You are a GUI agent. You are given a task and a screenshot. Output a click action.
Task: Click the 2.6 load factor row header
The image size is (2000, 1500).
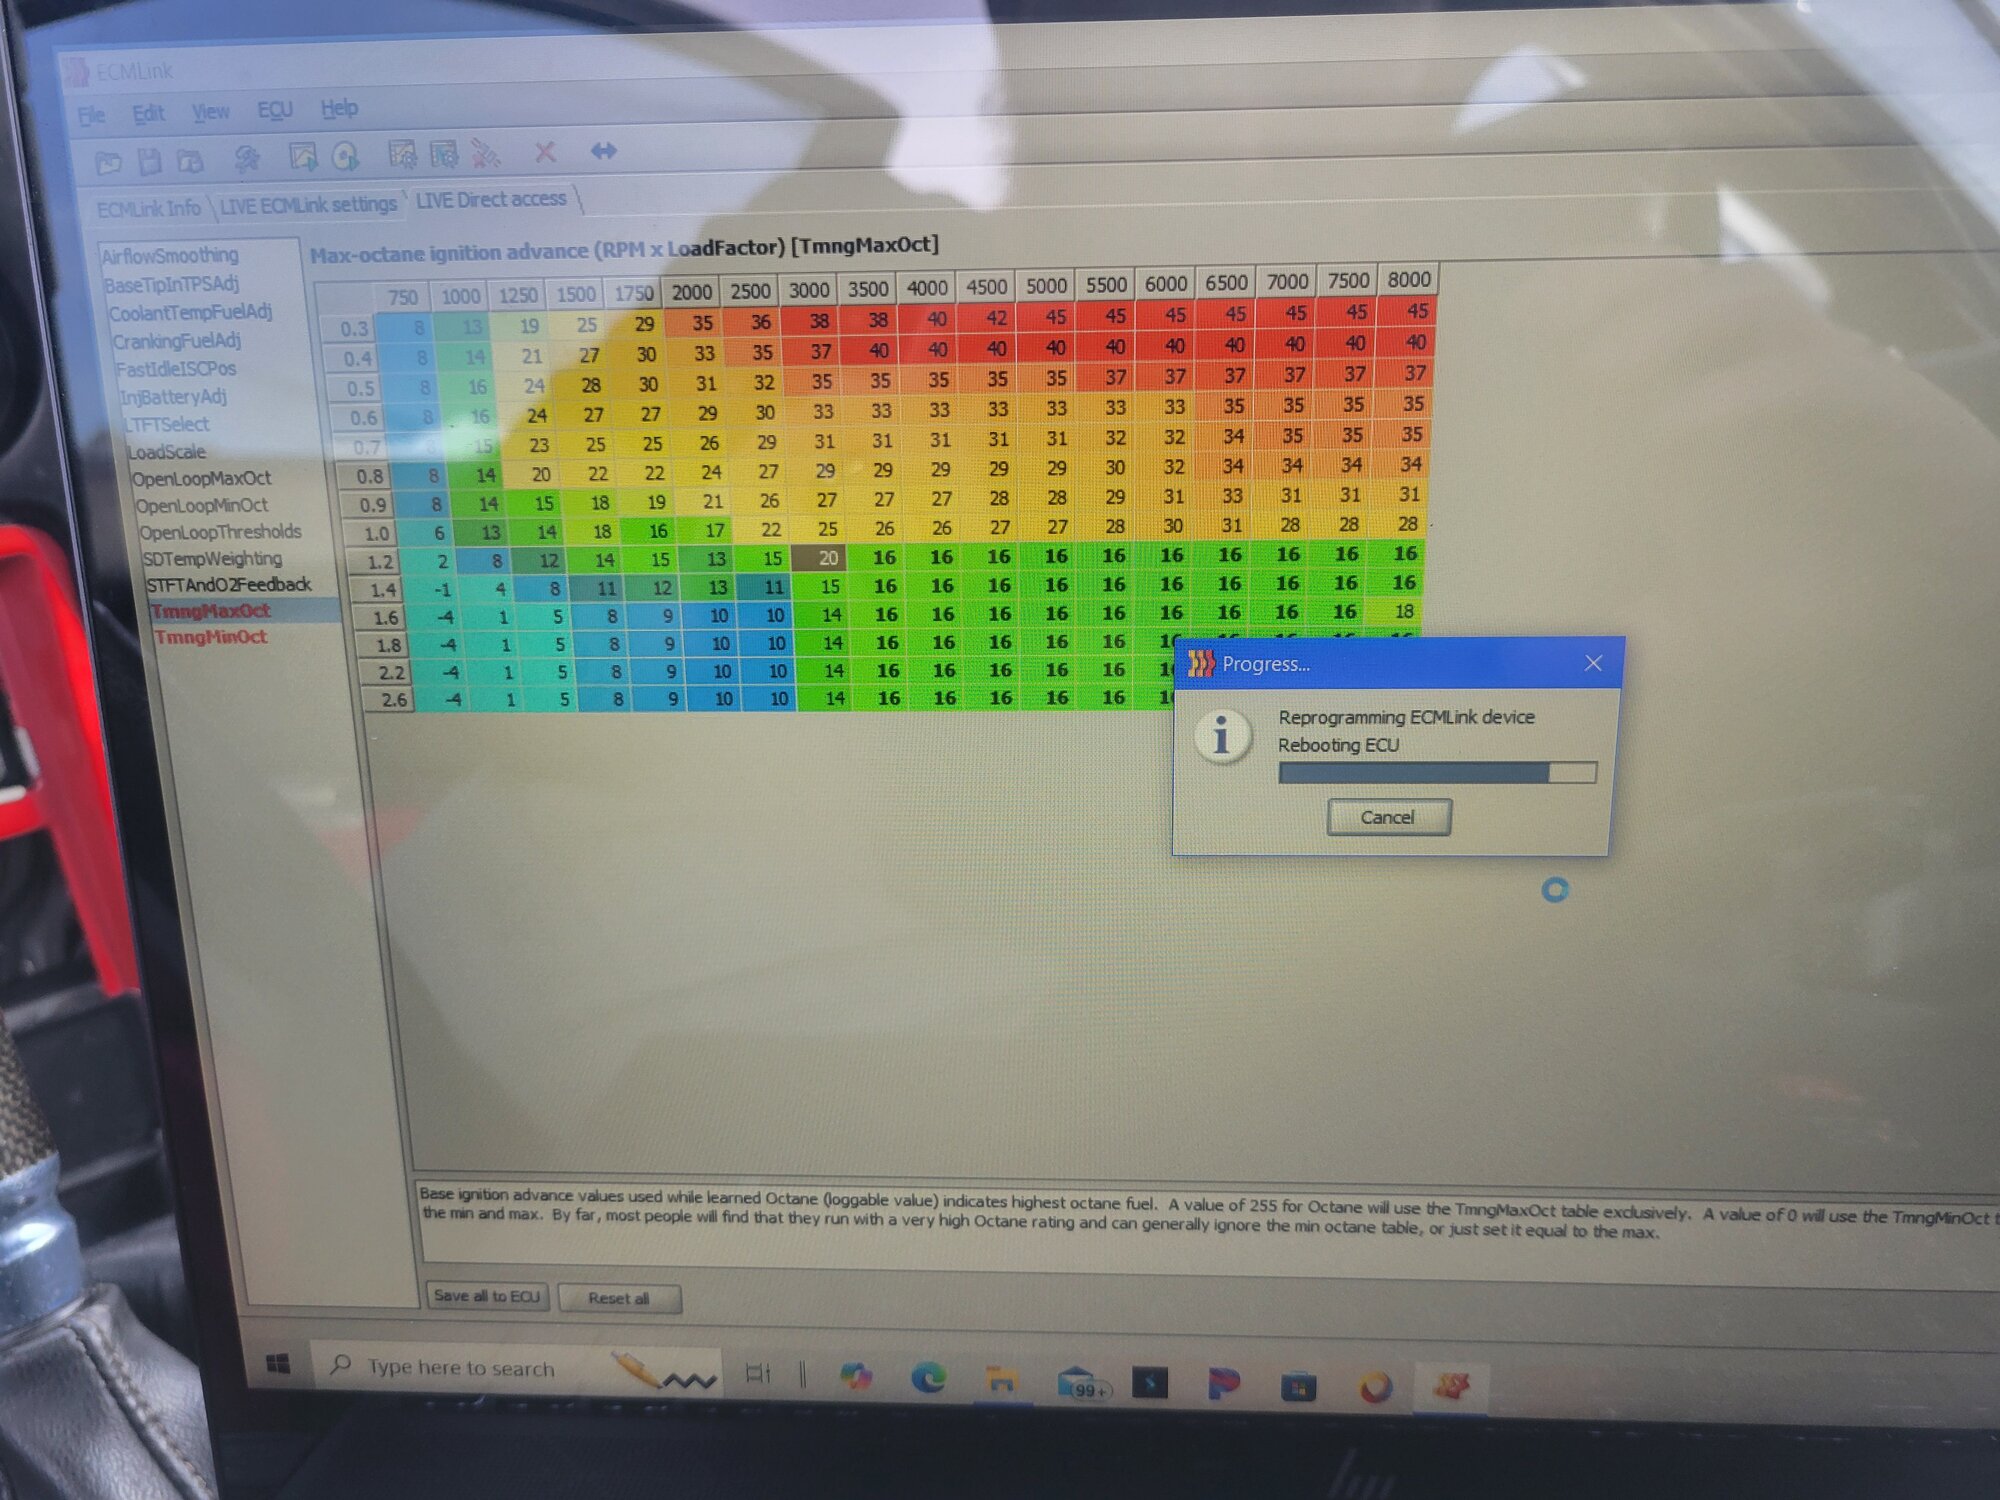pyautogui.click(x=394, y=699)
